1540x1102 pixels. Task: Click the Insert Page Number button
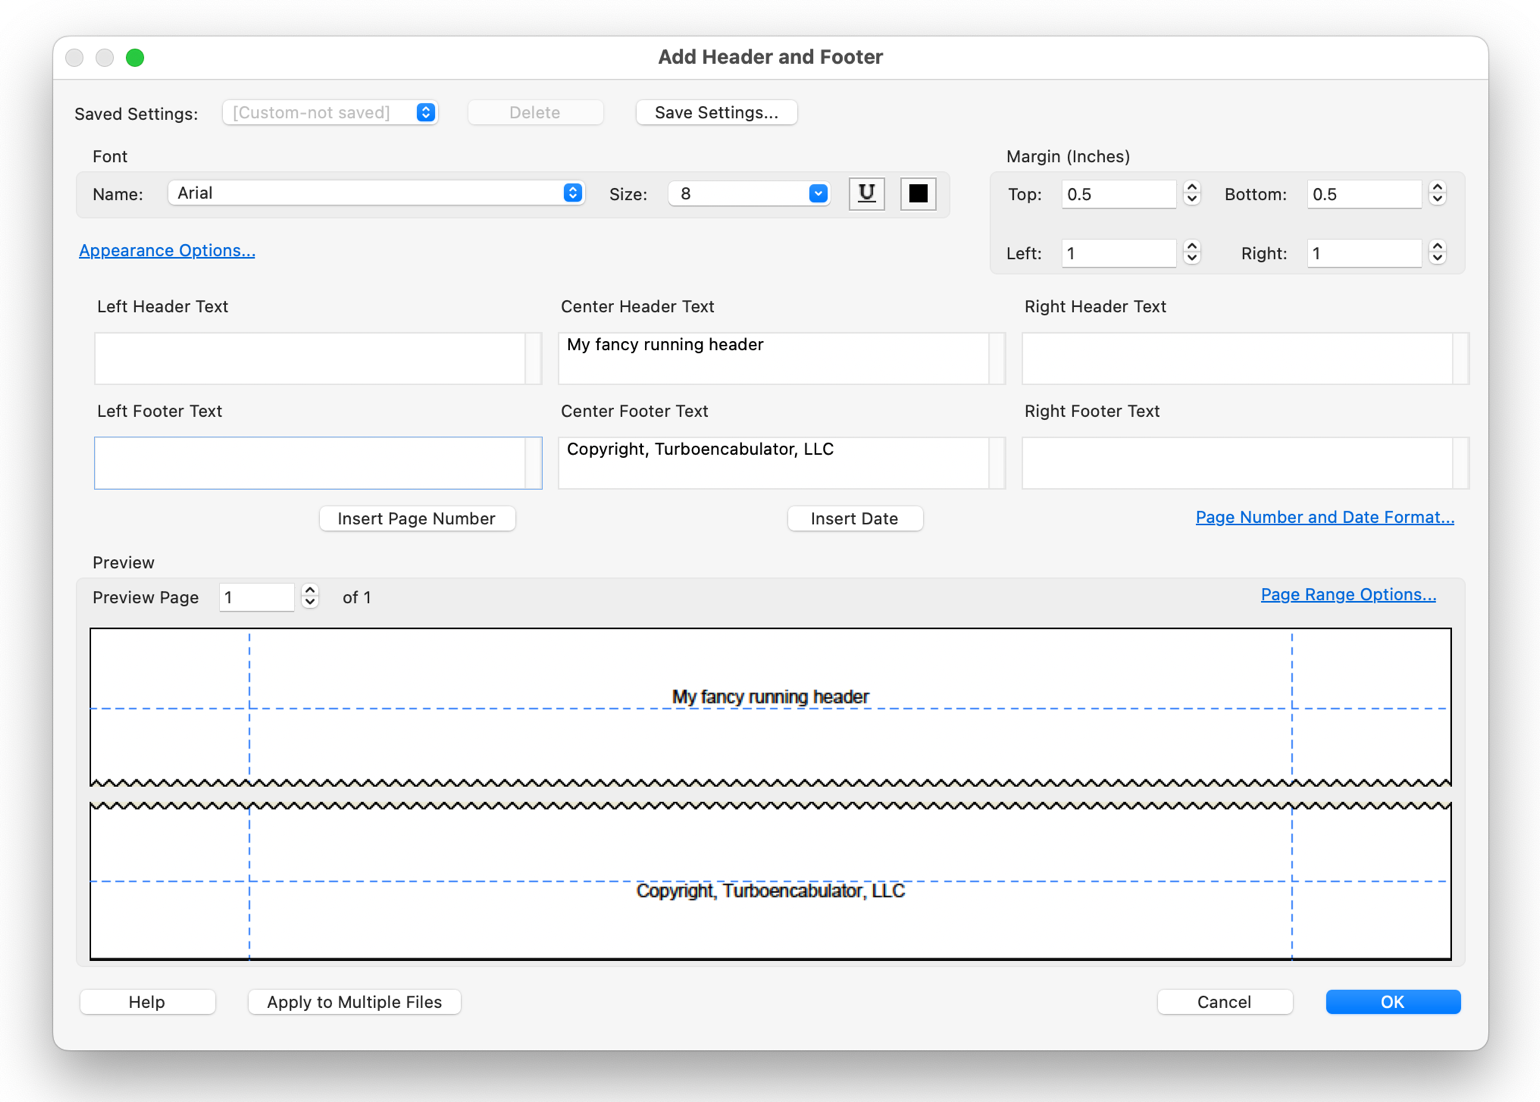(417, 518)
